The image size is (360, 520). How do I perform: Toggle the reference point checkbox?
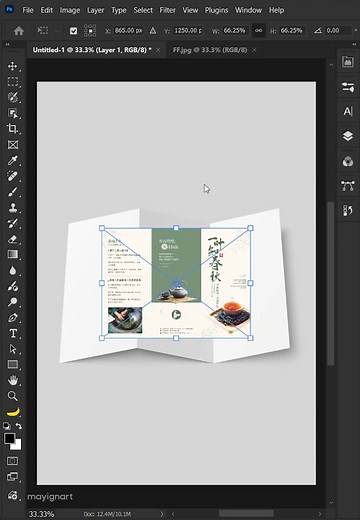click(x=73, y=31)
